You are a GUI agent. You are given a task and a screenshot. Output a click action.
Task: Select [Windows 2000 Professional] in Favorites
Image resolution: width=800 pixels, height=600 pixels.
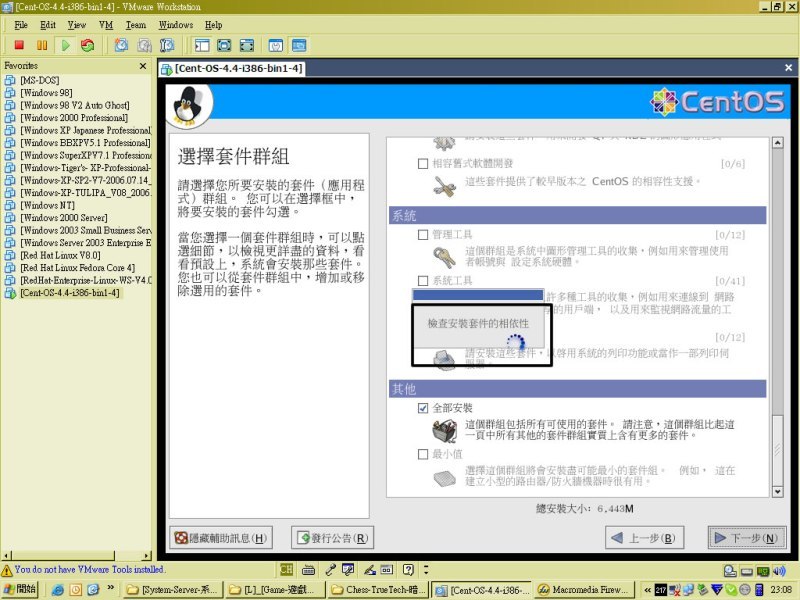pyautogui.click(x=74, y=118)
